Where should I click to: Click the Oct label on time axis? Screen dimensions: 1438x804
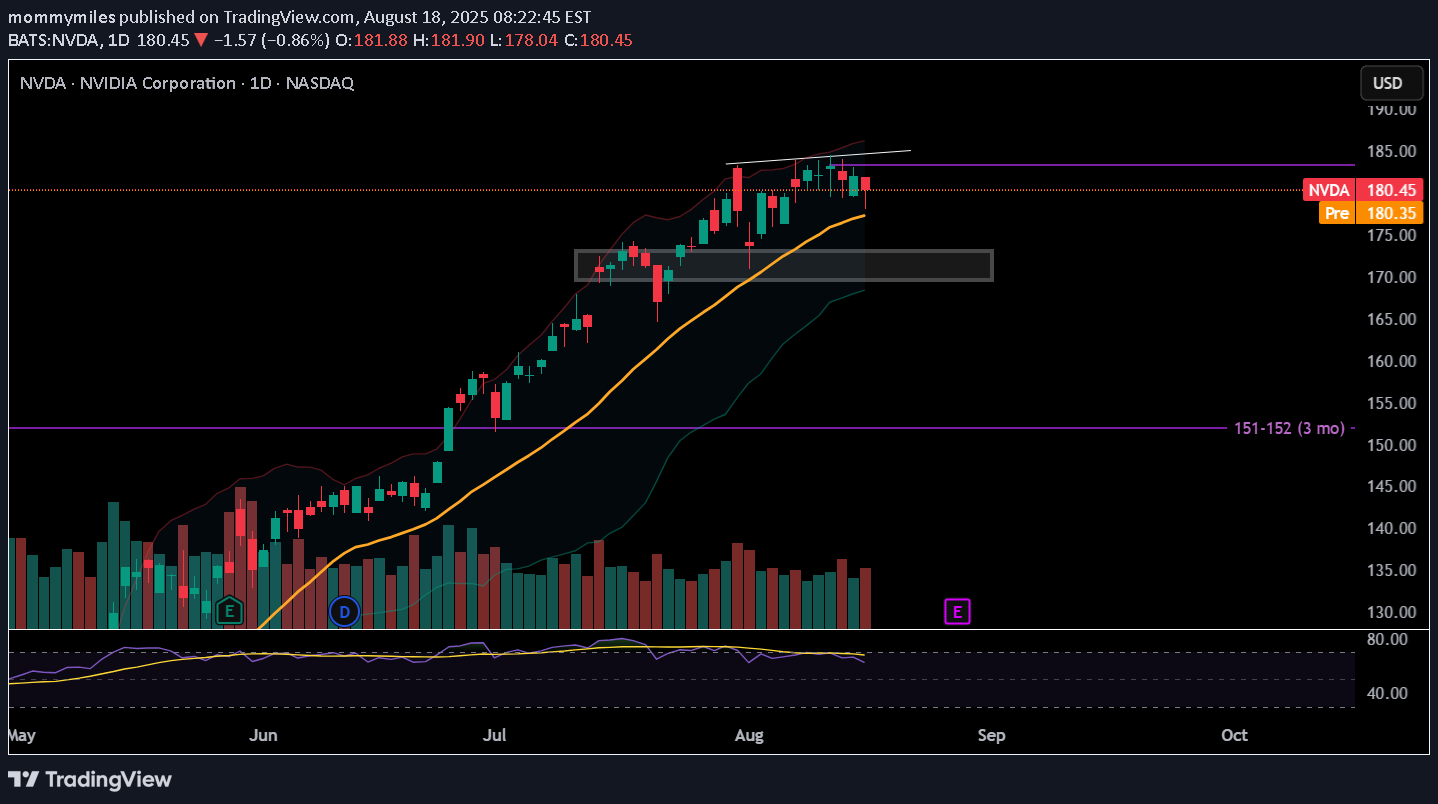point(1234,736)
